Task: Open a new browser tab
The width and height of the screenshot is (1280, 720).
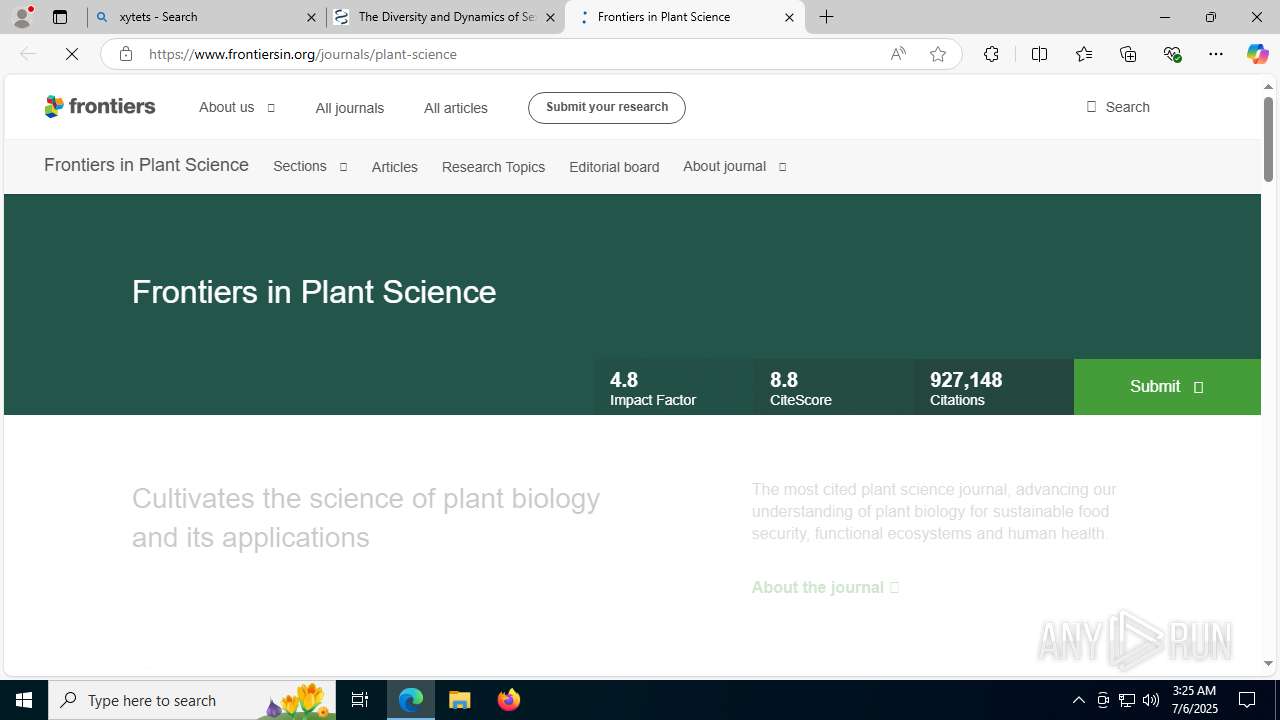Action: (x=827, y=17)
